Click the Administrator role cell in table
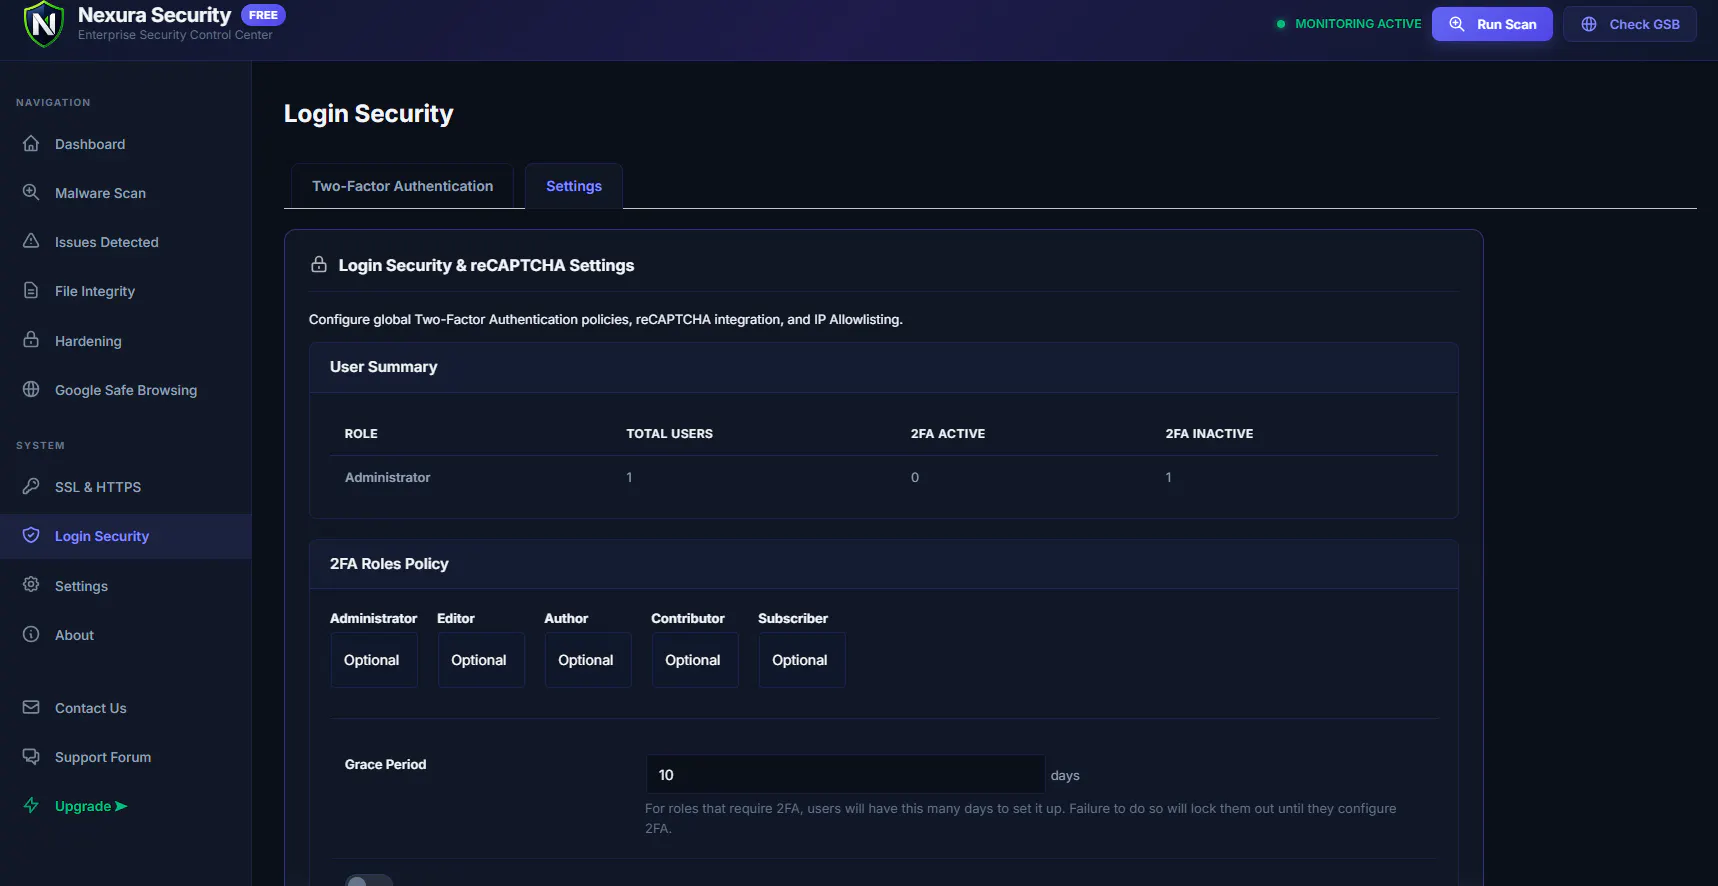This screenshot has width=1718, height=886. [x=388, y=477]
